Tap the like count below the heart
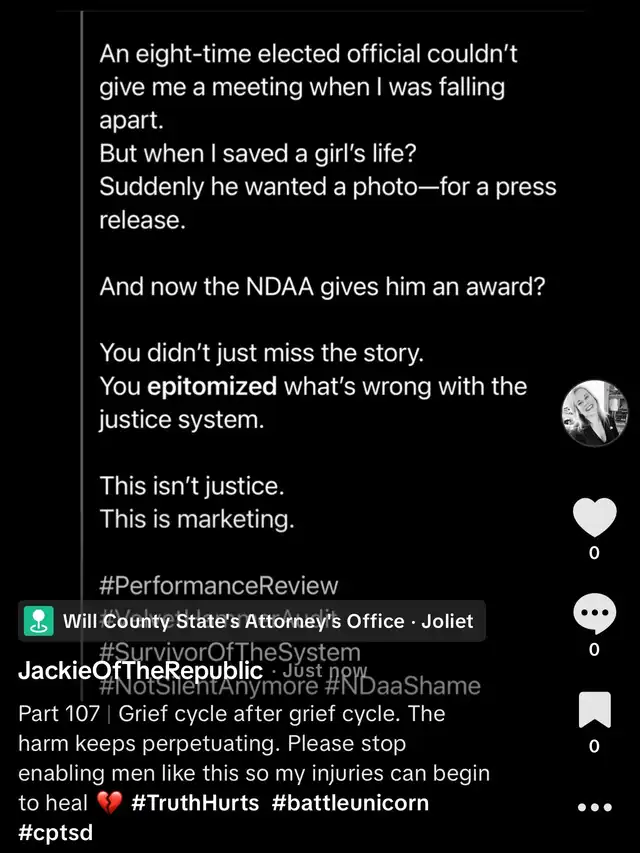This screenshot has height=853, width=640. 594,552
